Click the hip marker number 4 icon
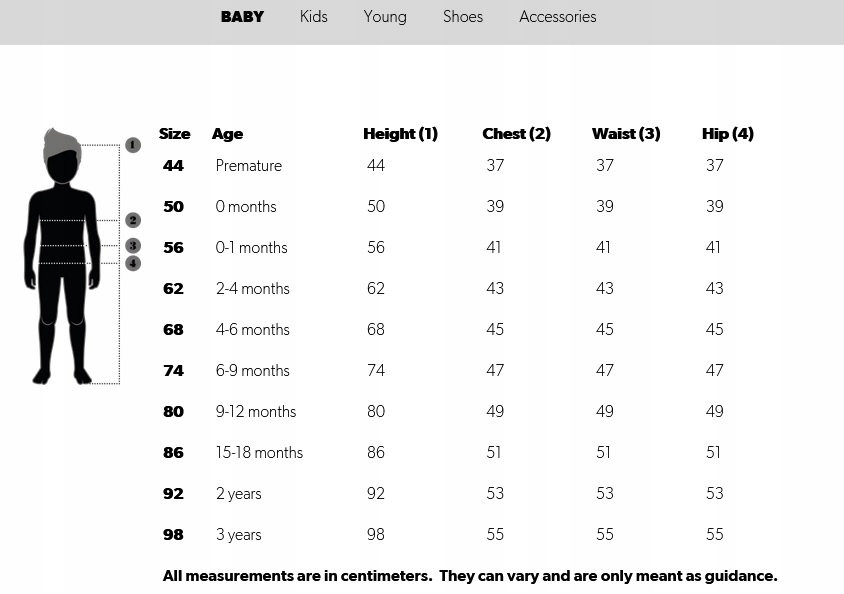This screenshot has width=844, height=594. coord(133,263)
